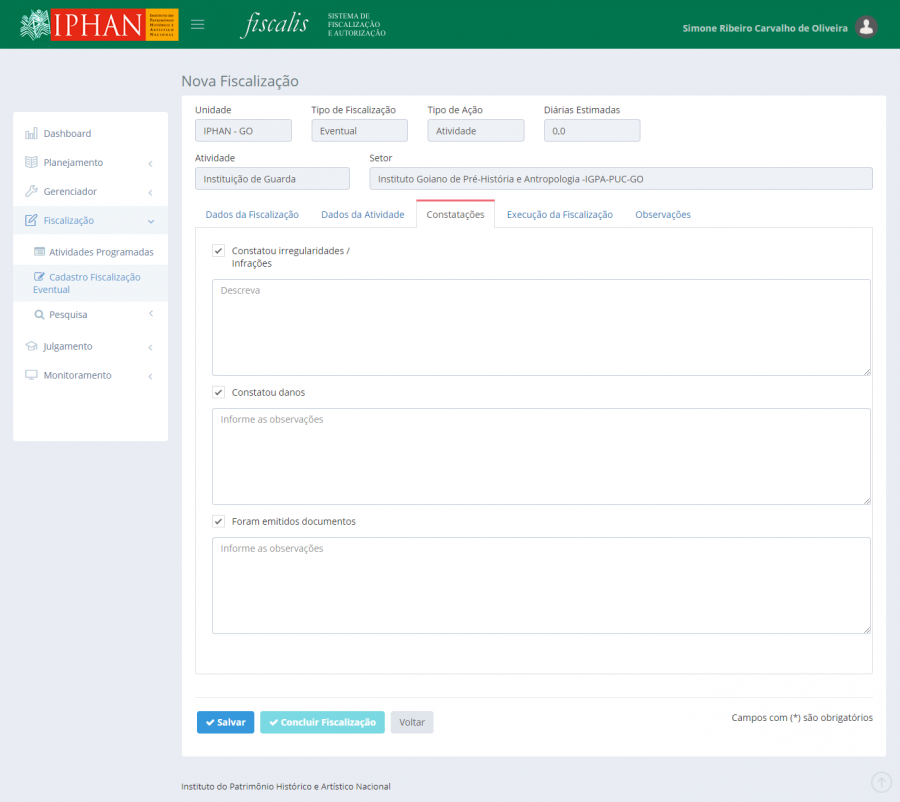Expand the Pesquisa submenu chevron

pyautogui.click(x=150, y=314)
